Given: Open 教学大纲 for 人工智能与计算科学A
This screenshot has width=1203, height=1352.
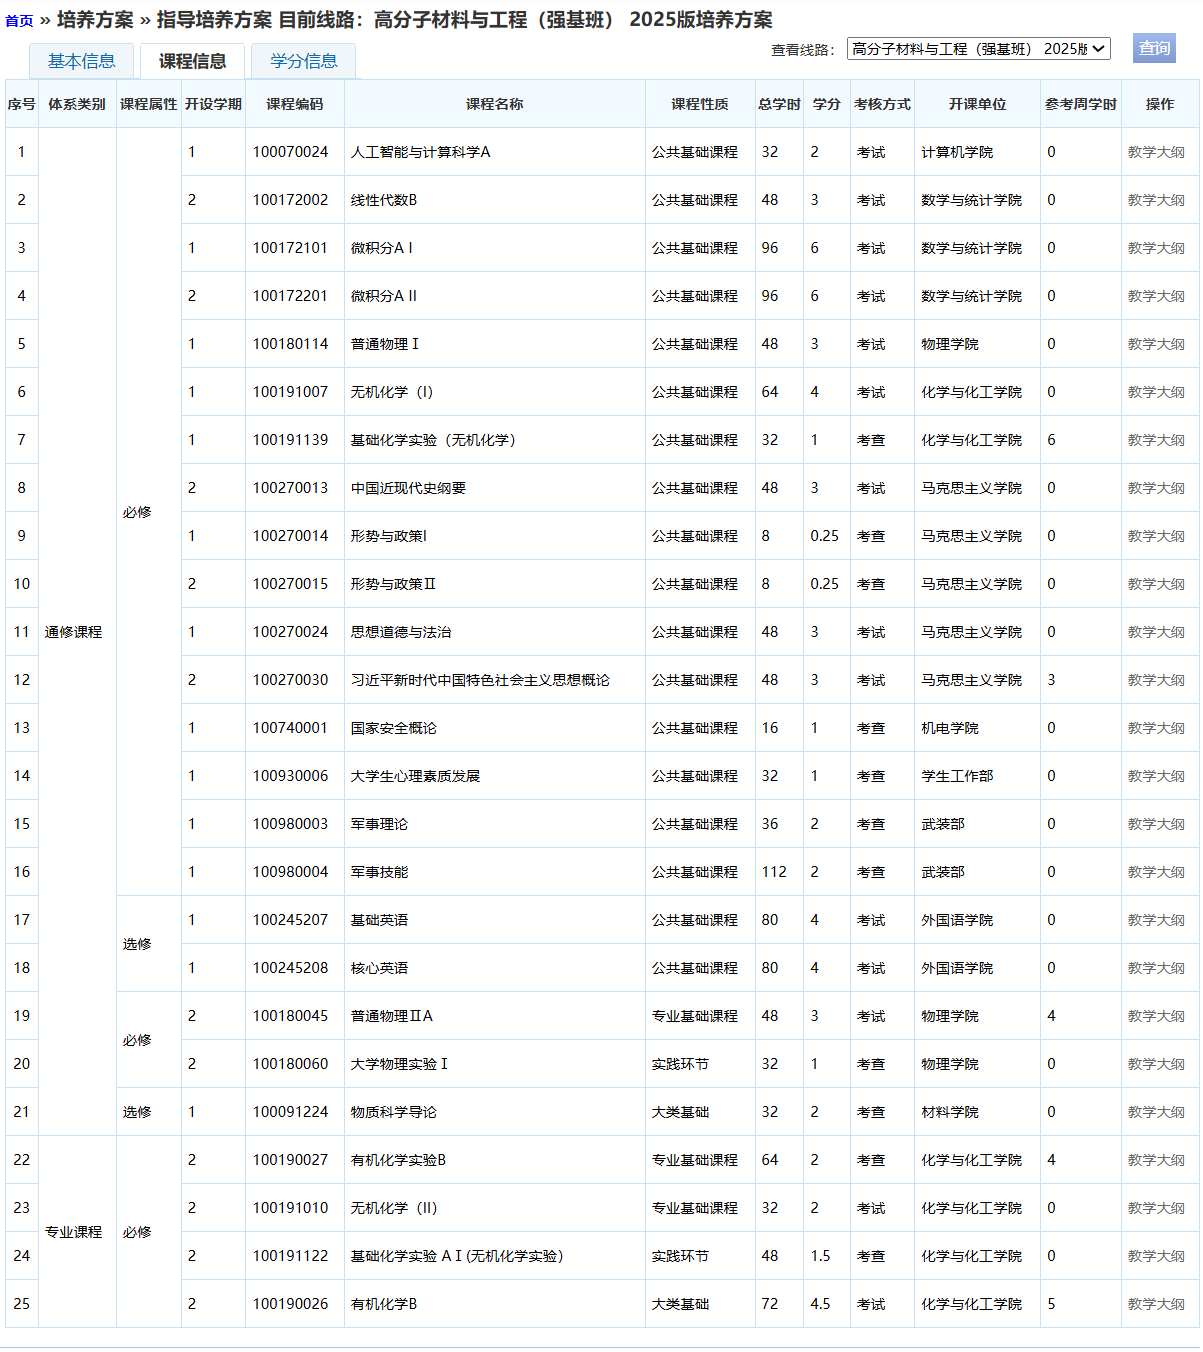Looking at the screenshot, I should [x=1156, y=152].
